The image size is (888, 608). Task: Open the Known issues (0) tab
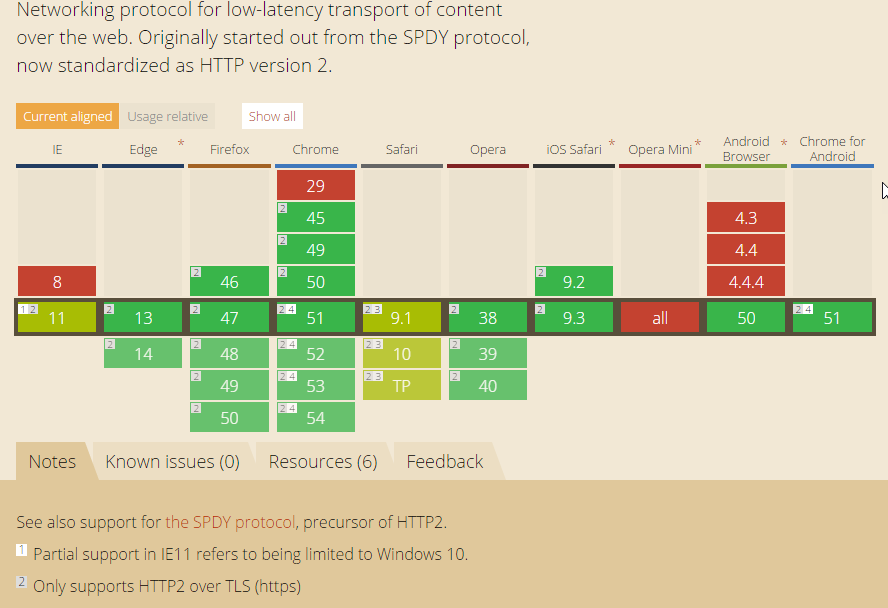tap(172, 461)
